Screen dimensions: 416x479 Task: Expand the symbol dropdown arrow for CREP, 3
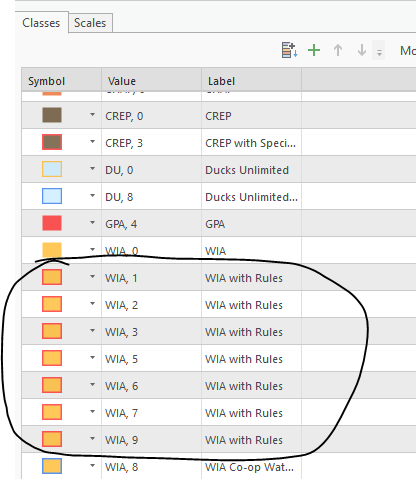pyautogui.click(x=92, y=142)
